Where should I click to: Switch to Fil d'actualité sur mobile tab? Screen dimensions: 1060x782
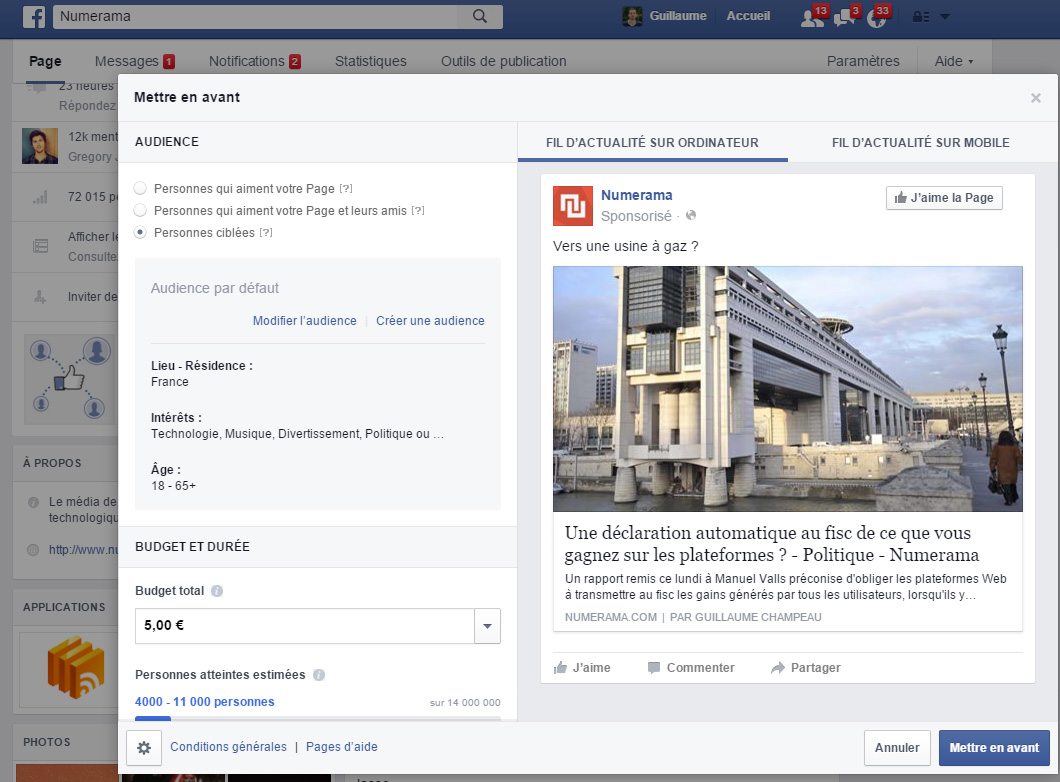921,143
